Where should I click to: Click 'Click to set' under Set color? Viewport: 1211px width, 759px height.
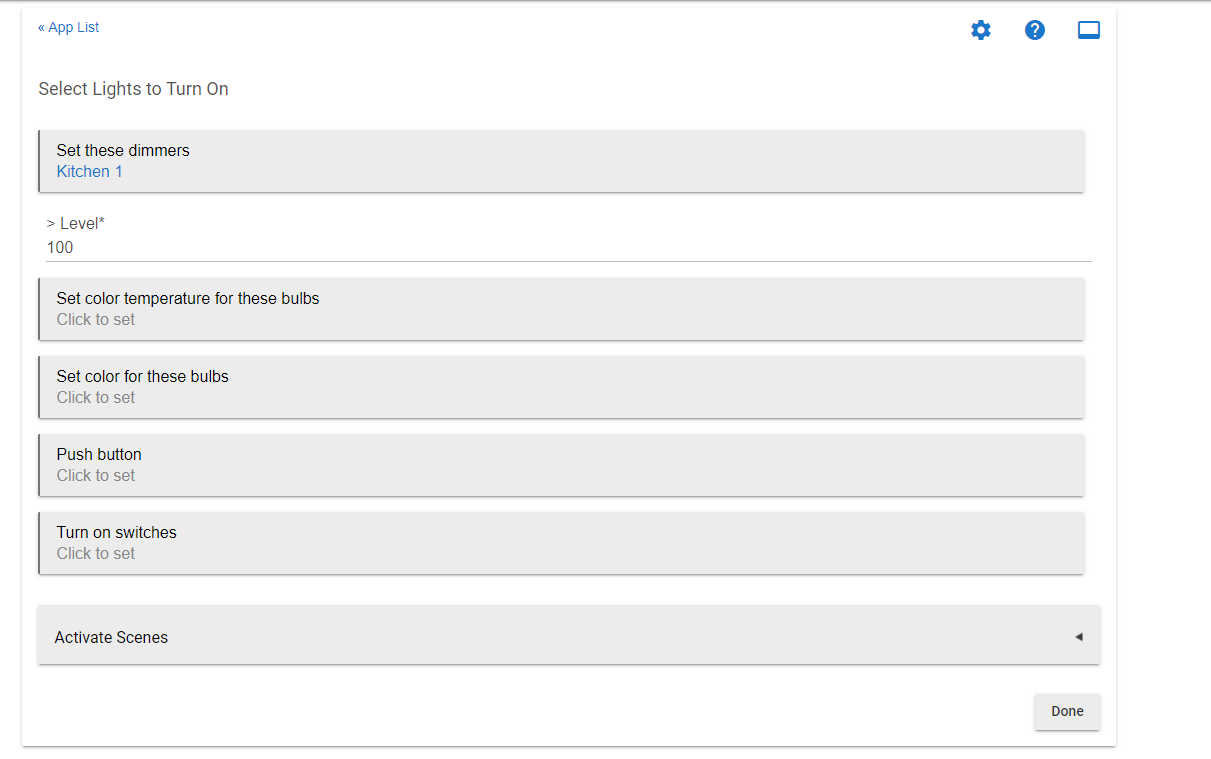(x=95, y=398)
